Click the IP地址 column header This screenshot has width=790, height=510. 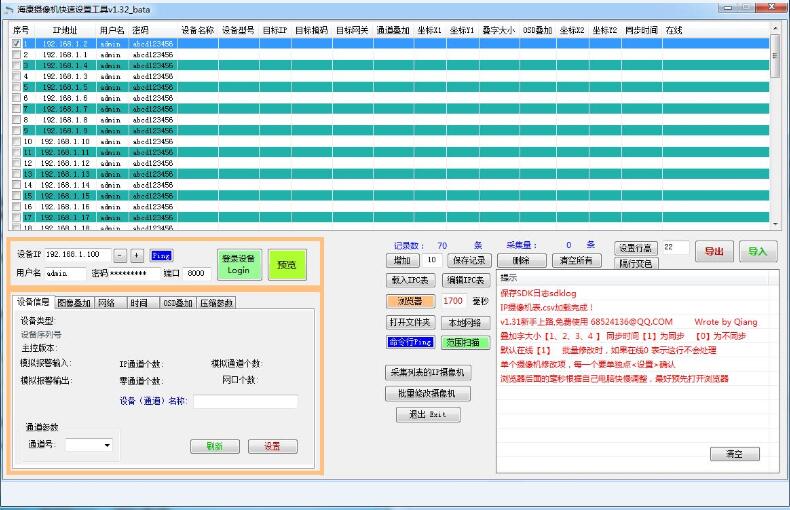[65, 30]
